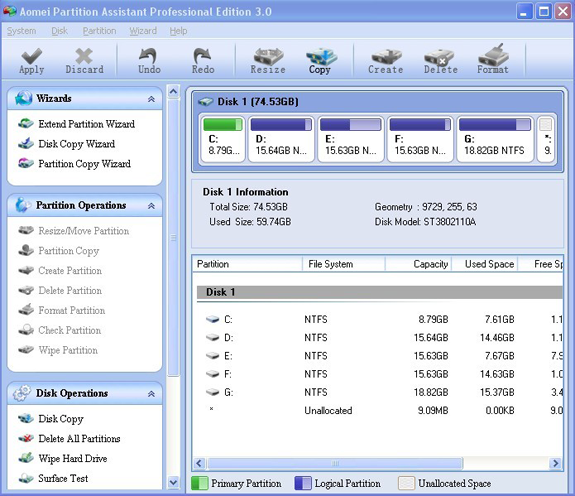Viewport: 575px width, 496px height.
Task: Click the left arrow of horizontal scrollbar
Action: coord(199,463)
